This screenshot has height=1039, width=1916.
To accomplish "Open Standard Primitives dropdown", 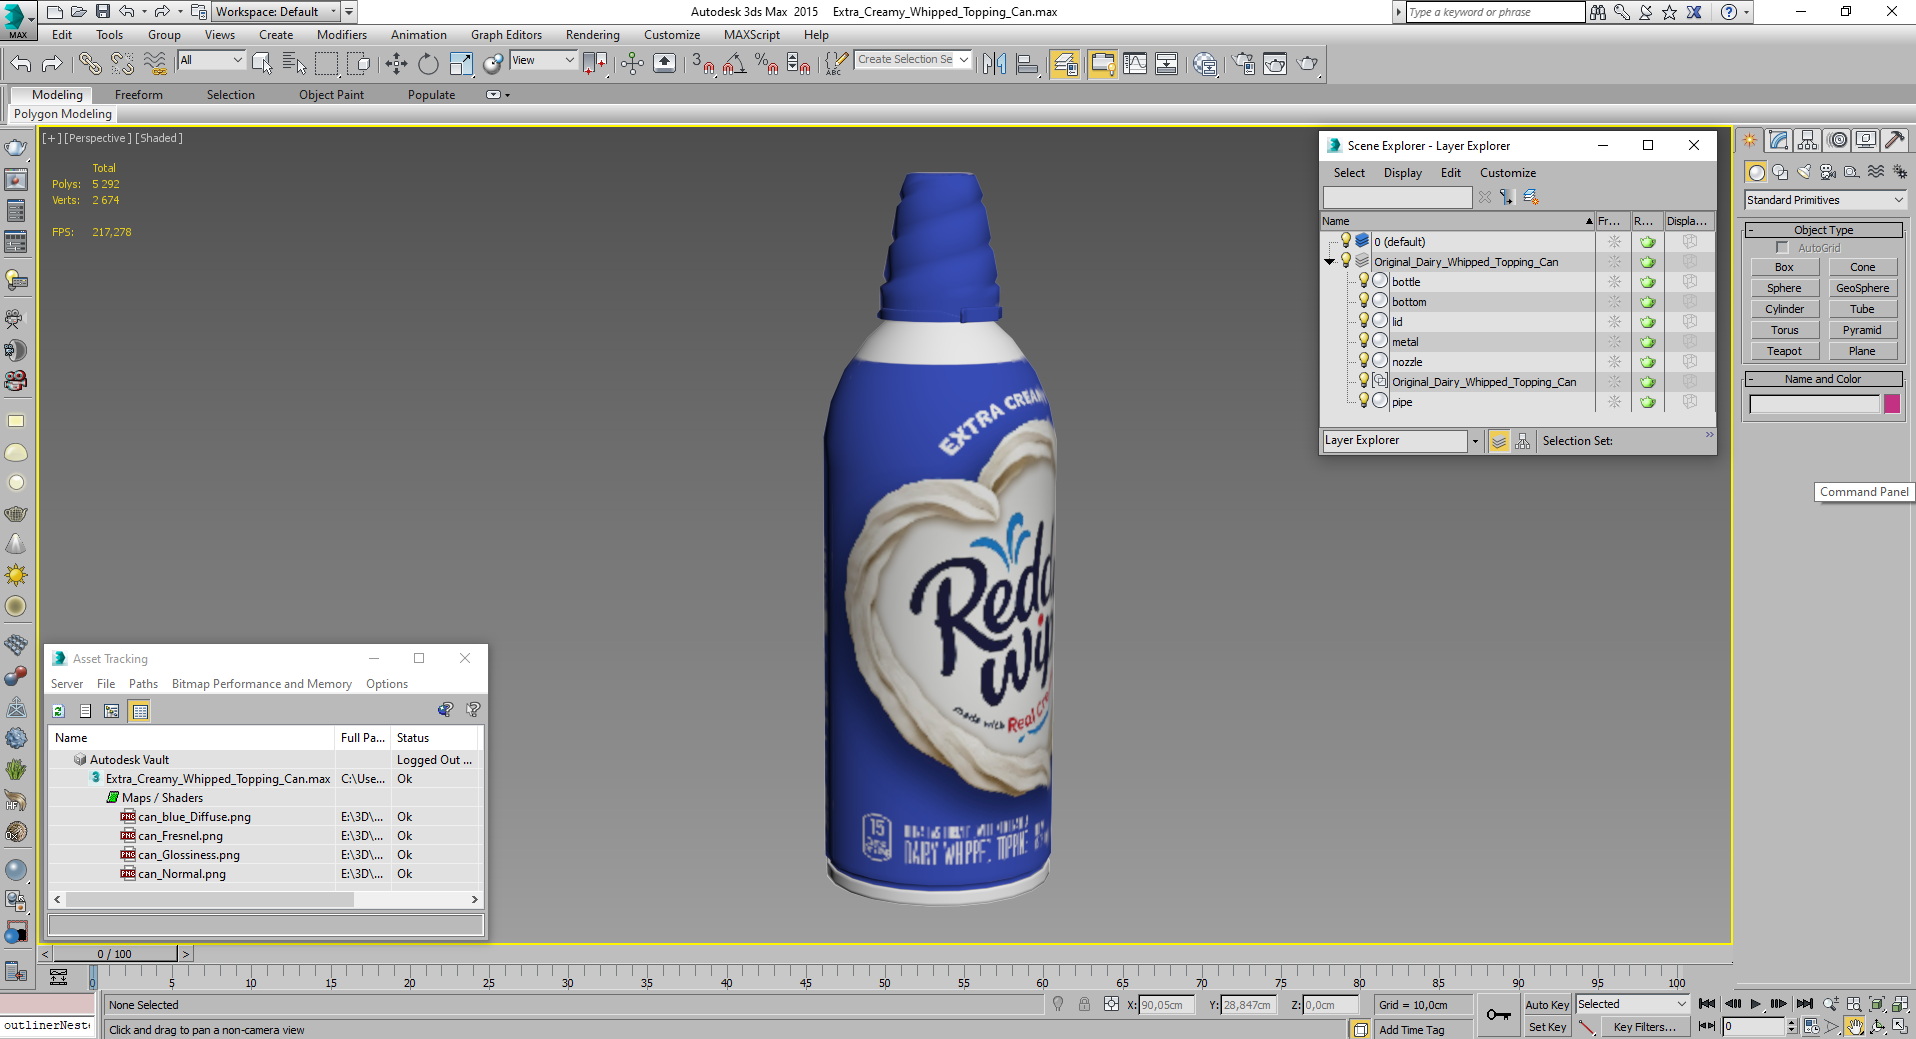I will tap(1825, 200).
